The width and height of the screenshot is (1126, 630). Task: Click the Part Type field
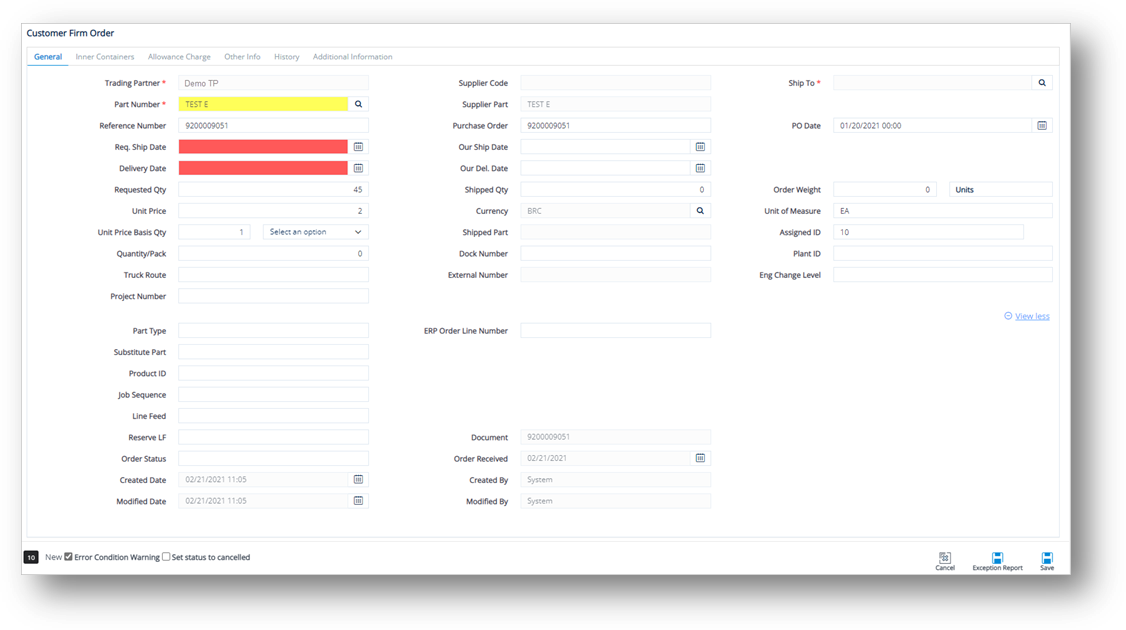coord(274,330)
